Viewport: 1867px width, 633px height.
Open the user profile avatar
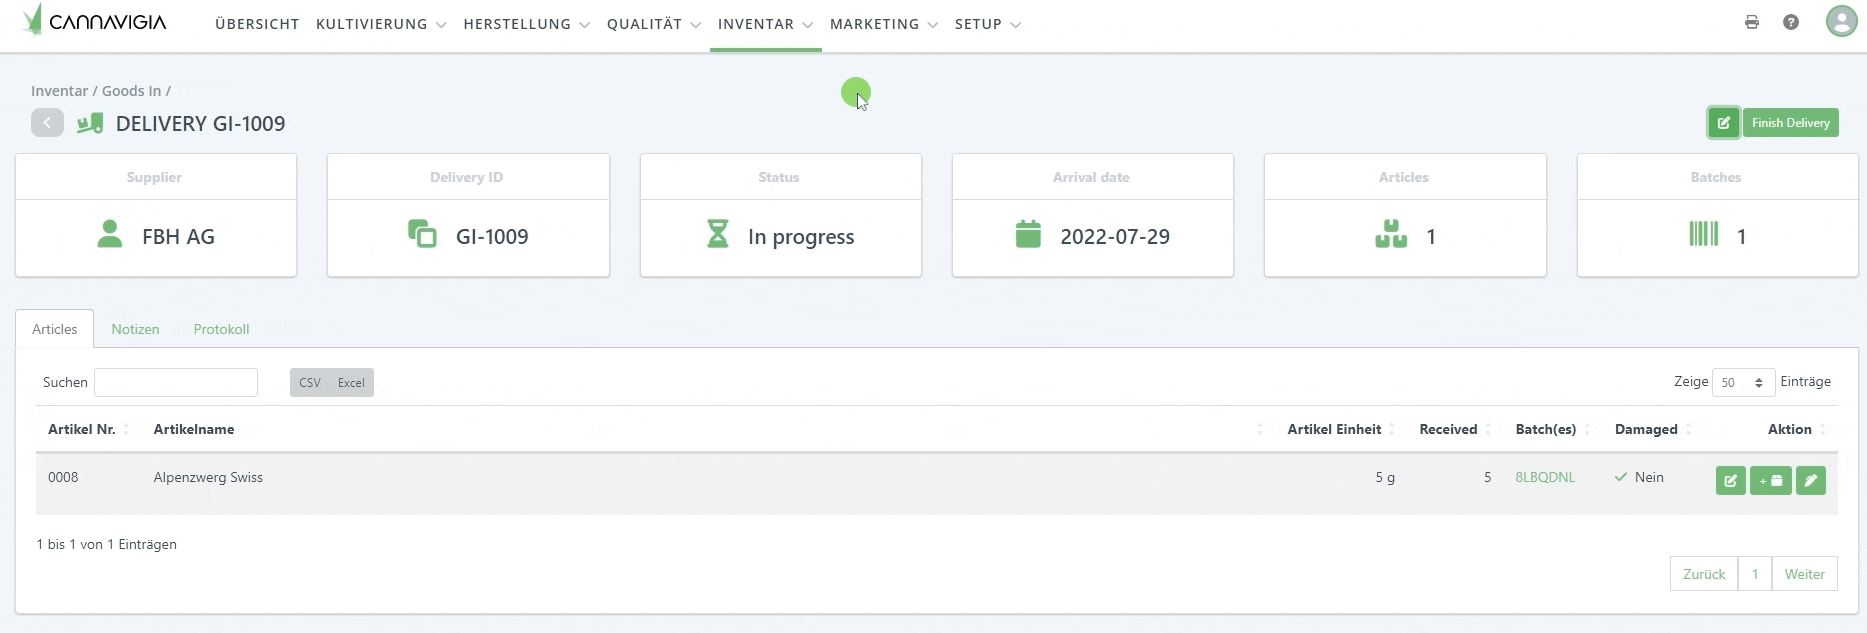[x=1840, y=21]
